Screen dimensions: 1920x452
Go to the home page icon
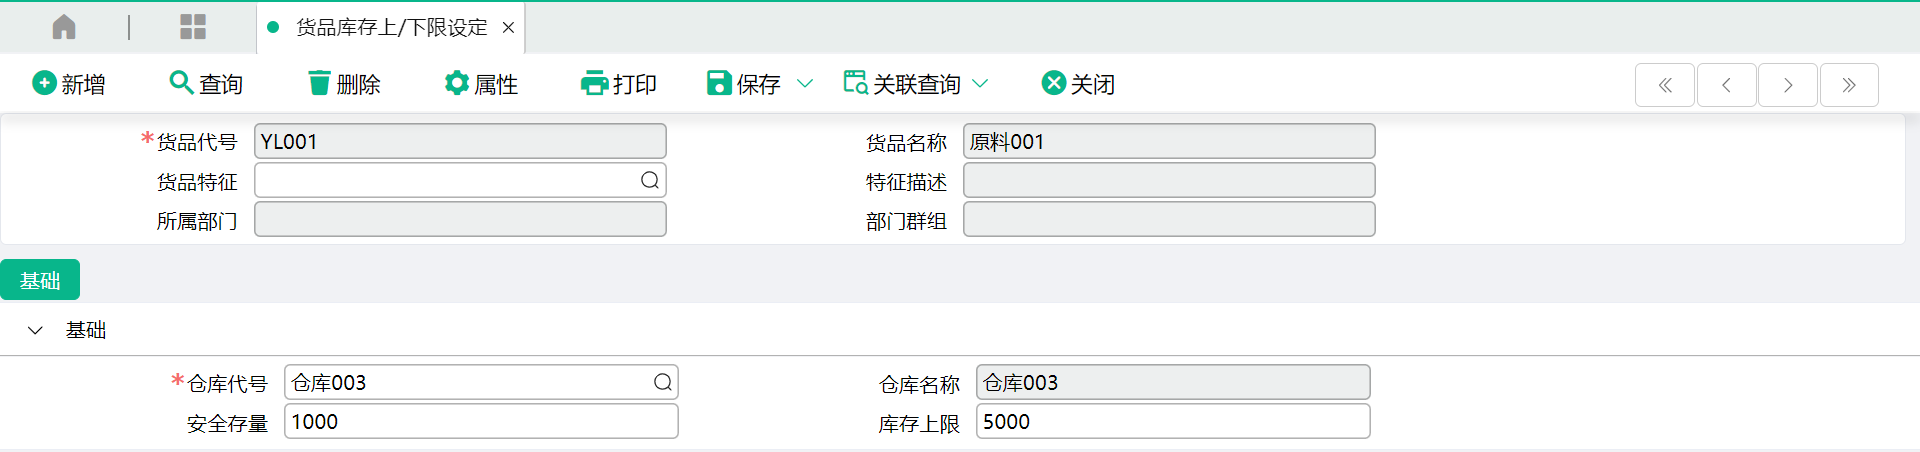pyautogui.click(x=64, y=27)
